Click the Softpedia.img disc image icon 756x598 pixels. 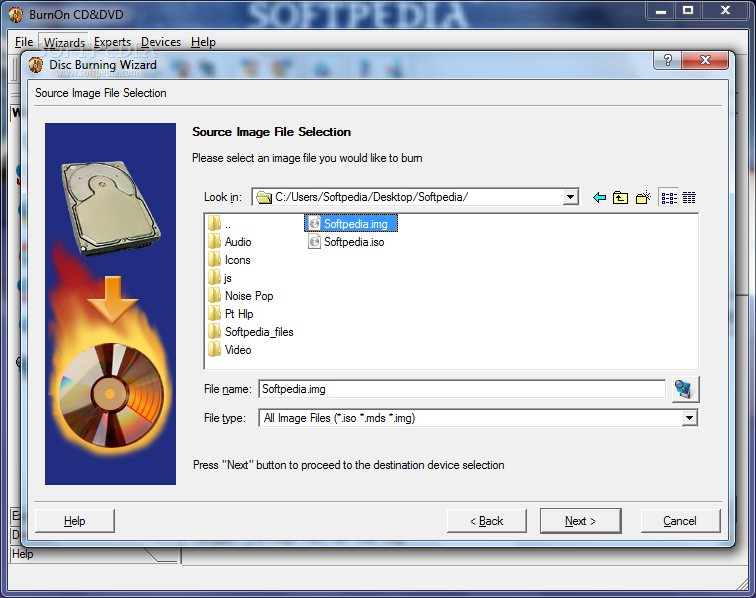click(x=314, y=224)
